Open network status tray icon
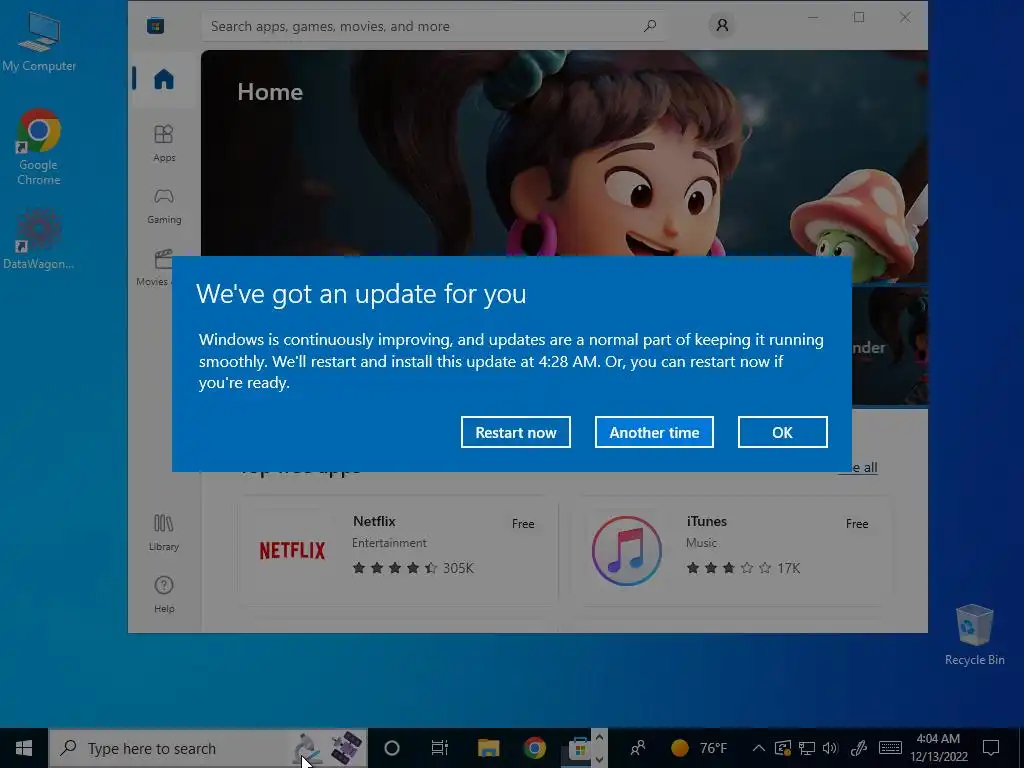 coord(807,748)
